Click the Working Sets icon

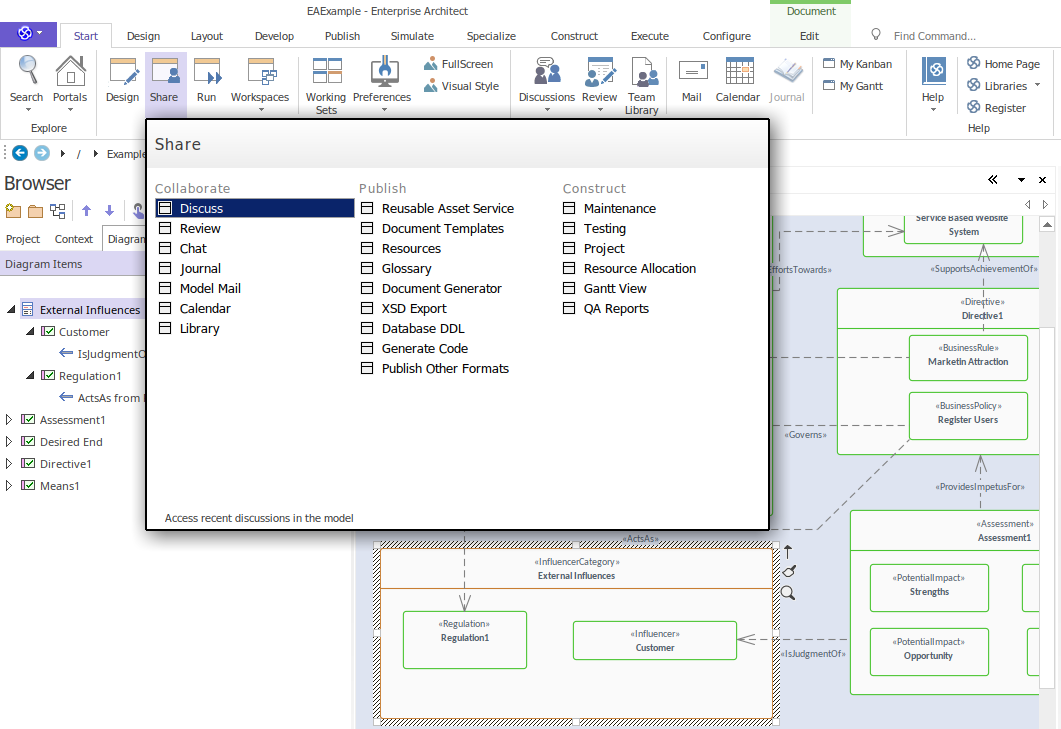(x=326, y=72)
